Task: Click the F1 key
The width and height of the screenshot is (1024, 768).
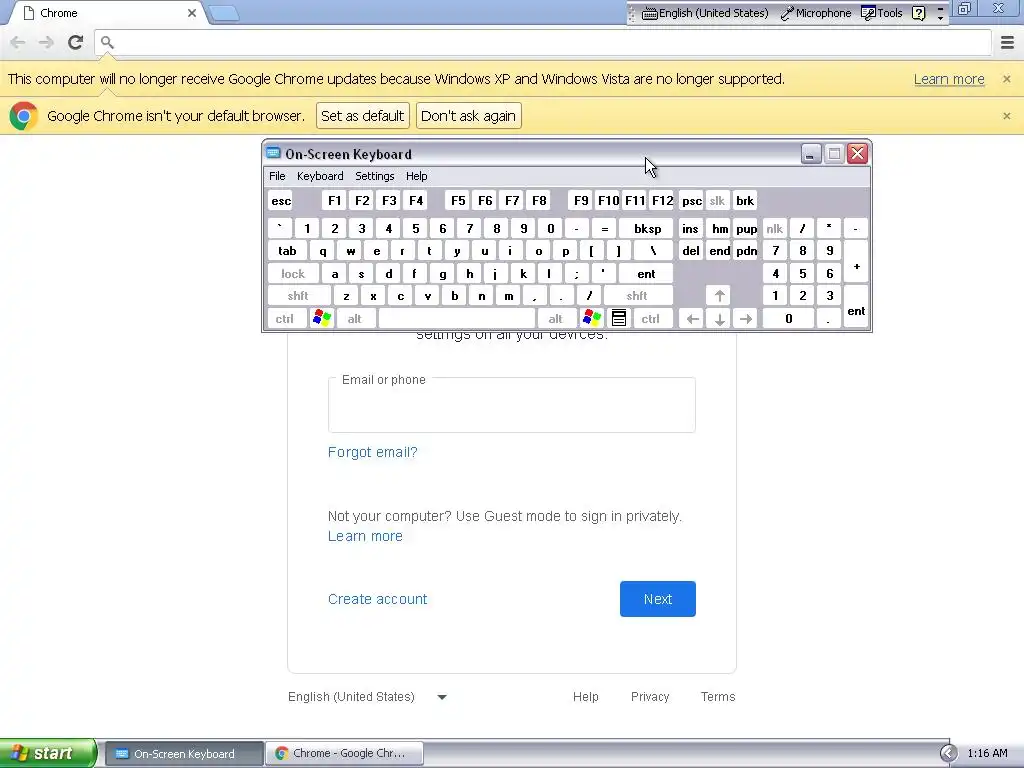Action: click(x=334, y=200)
